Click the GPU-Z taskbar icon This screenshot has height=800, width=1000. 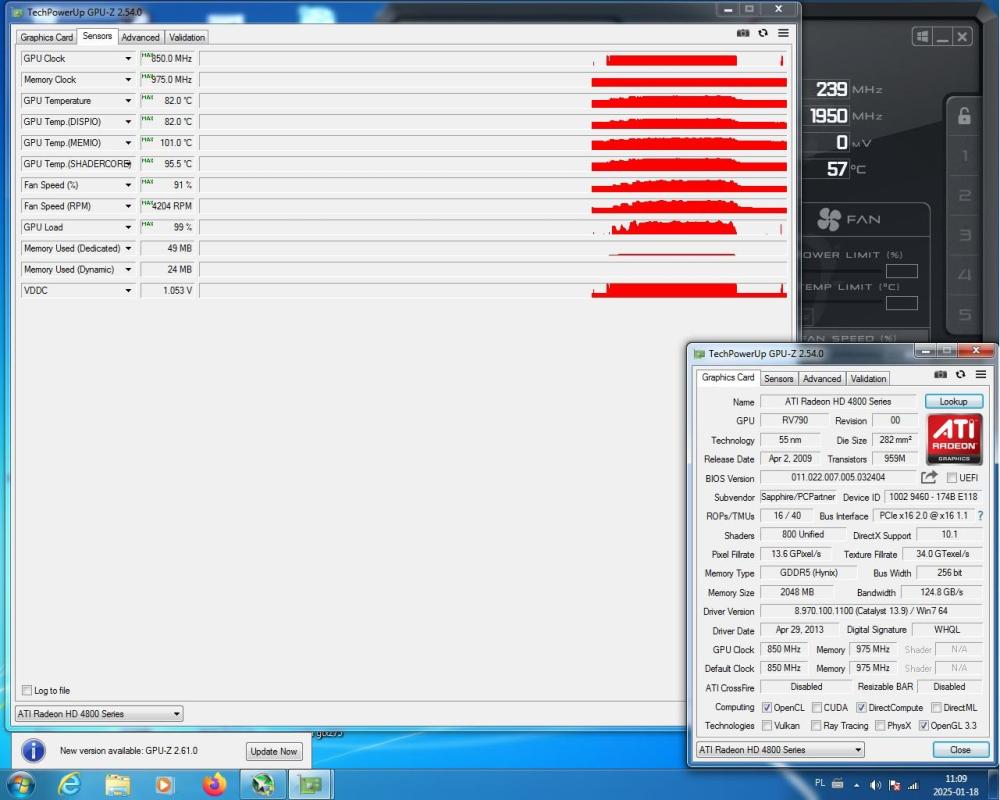(310, 784)
